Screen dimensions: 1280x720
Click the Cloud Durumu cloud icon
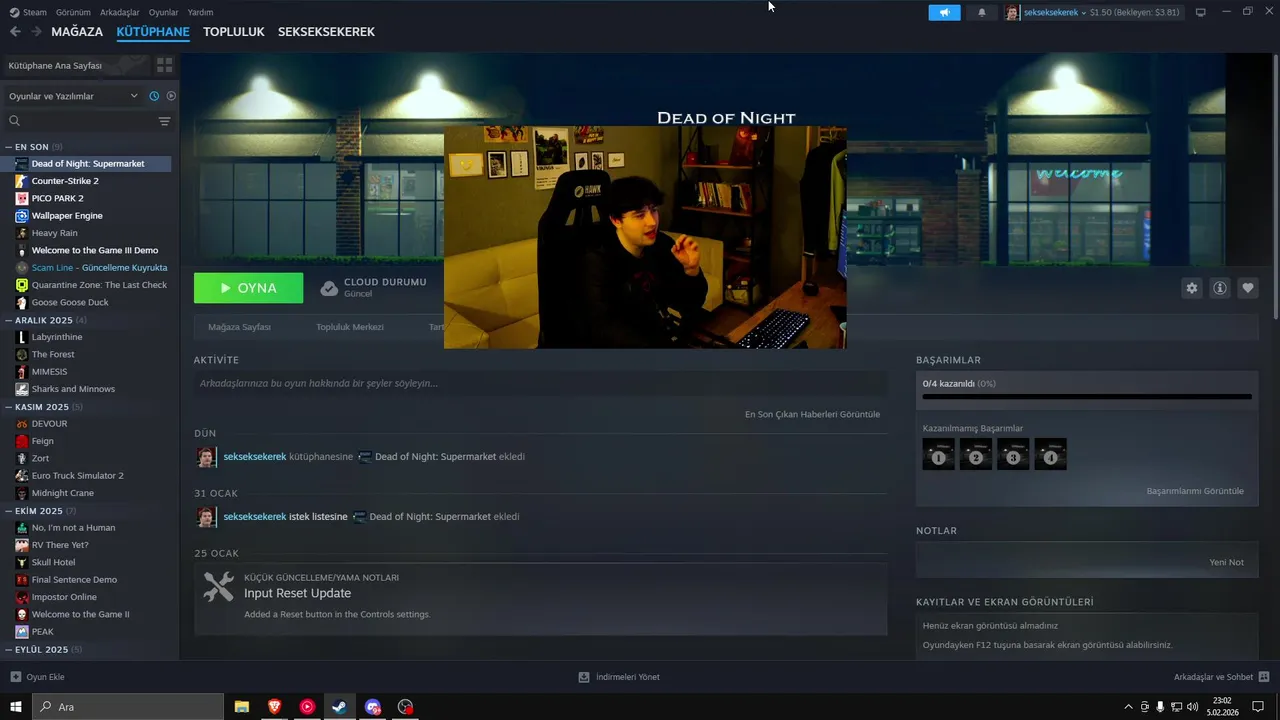(329, 288)
